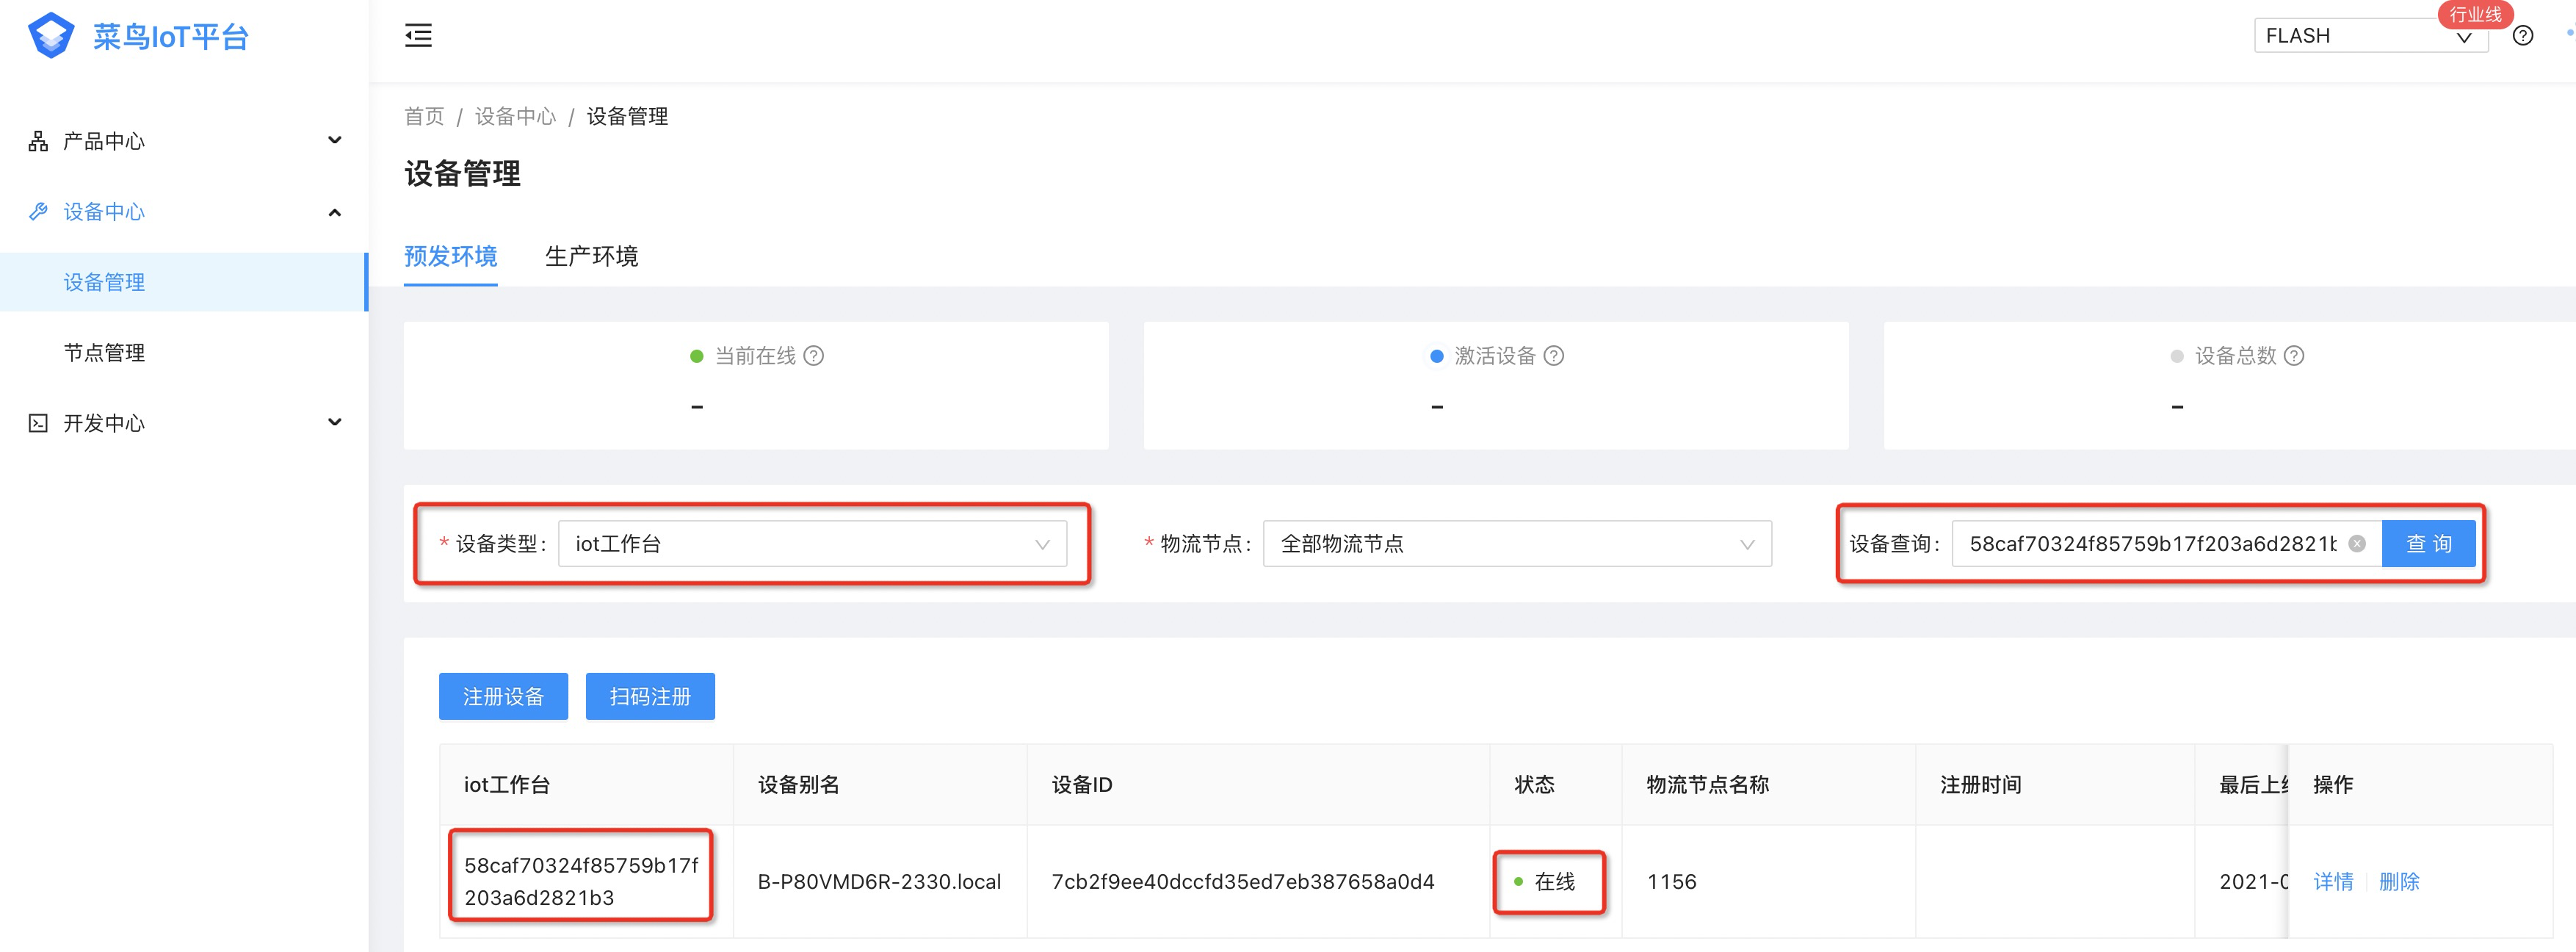
Task: Click question mark beside 设备总数
Action: (x=2294, y=356)
